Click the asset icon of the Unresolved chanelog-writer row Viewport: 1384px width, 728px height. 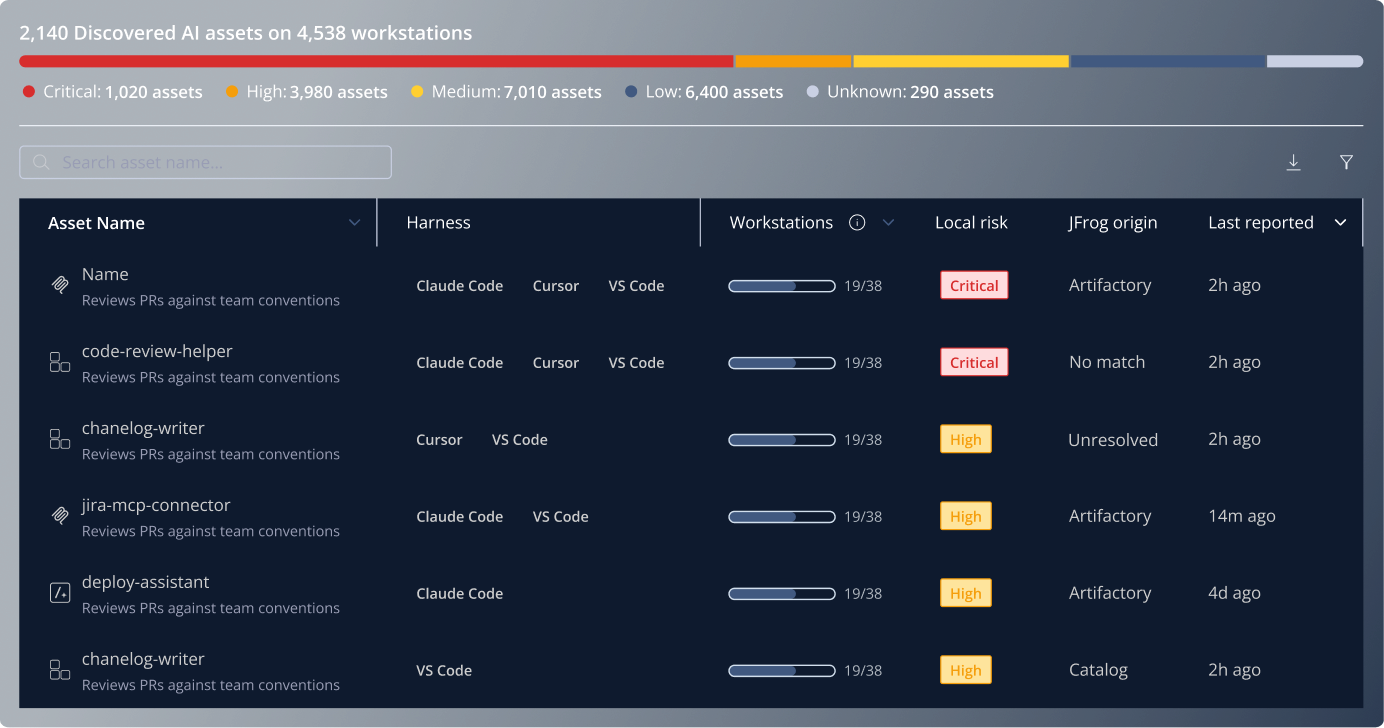pyautogui.click(x=60, y=439)
